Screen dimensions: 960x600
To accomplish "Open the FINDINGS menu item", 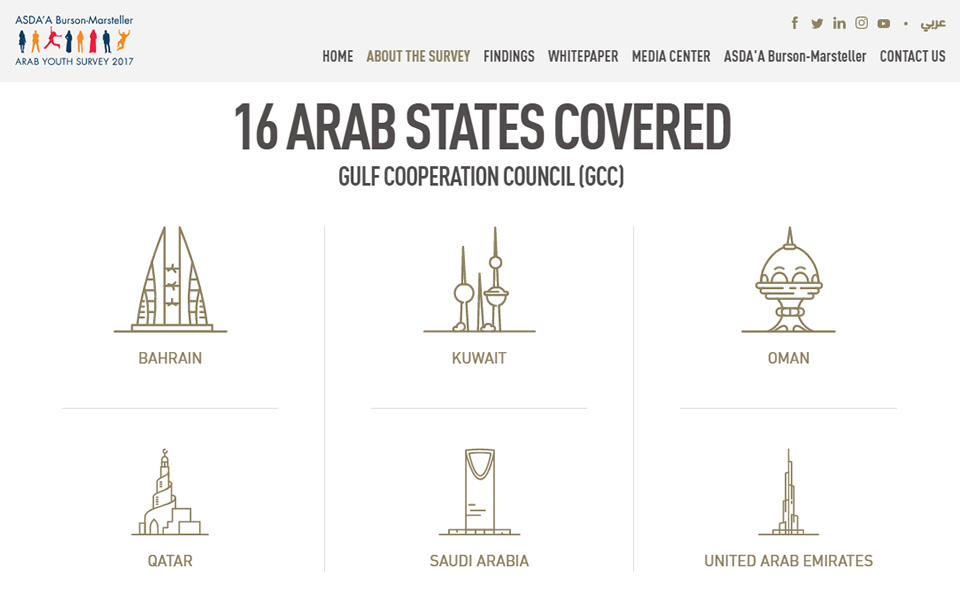I will click(x=509, y=56).
